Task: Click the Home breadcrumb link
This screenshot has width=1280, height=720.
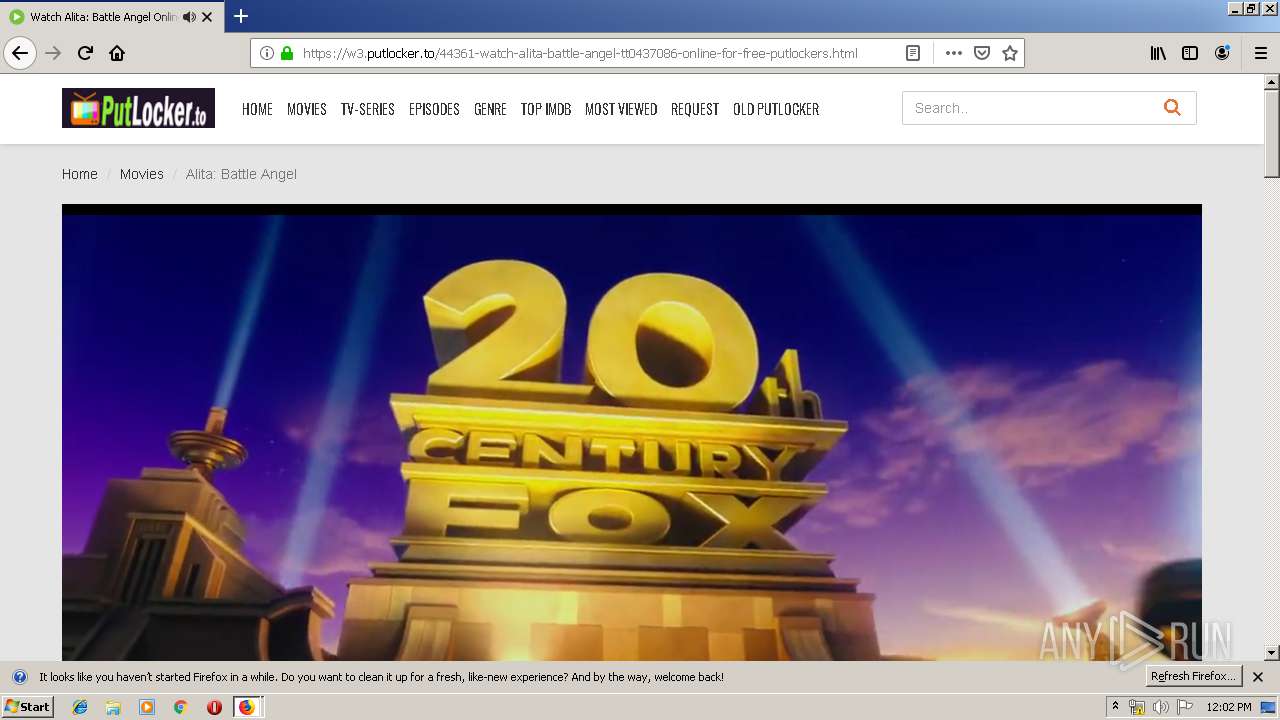Action: 80,174
